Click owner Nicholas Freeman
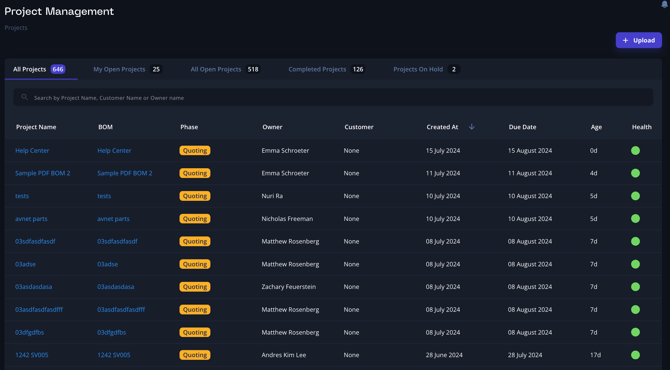 (x=287, y=218)
